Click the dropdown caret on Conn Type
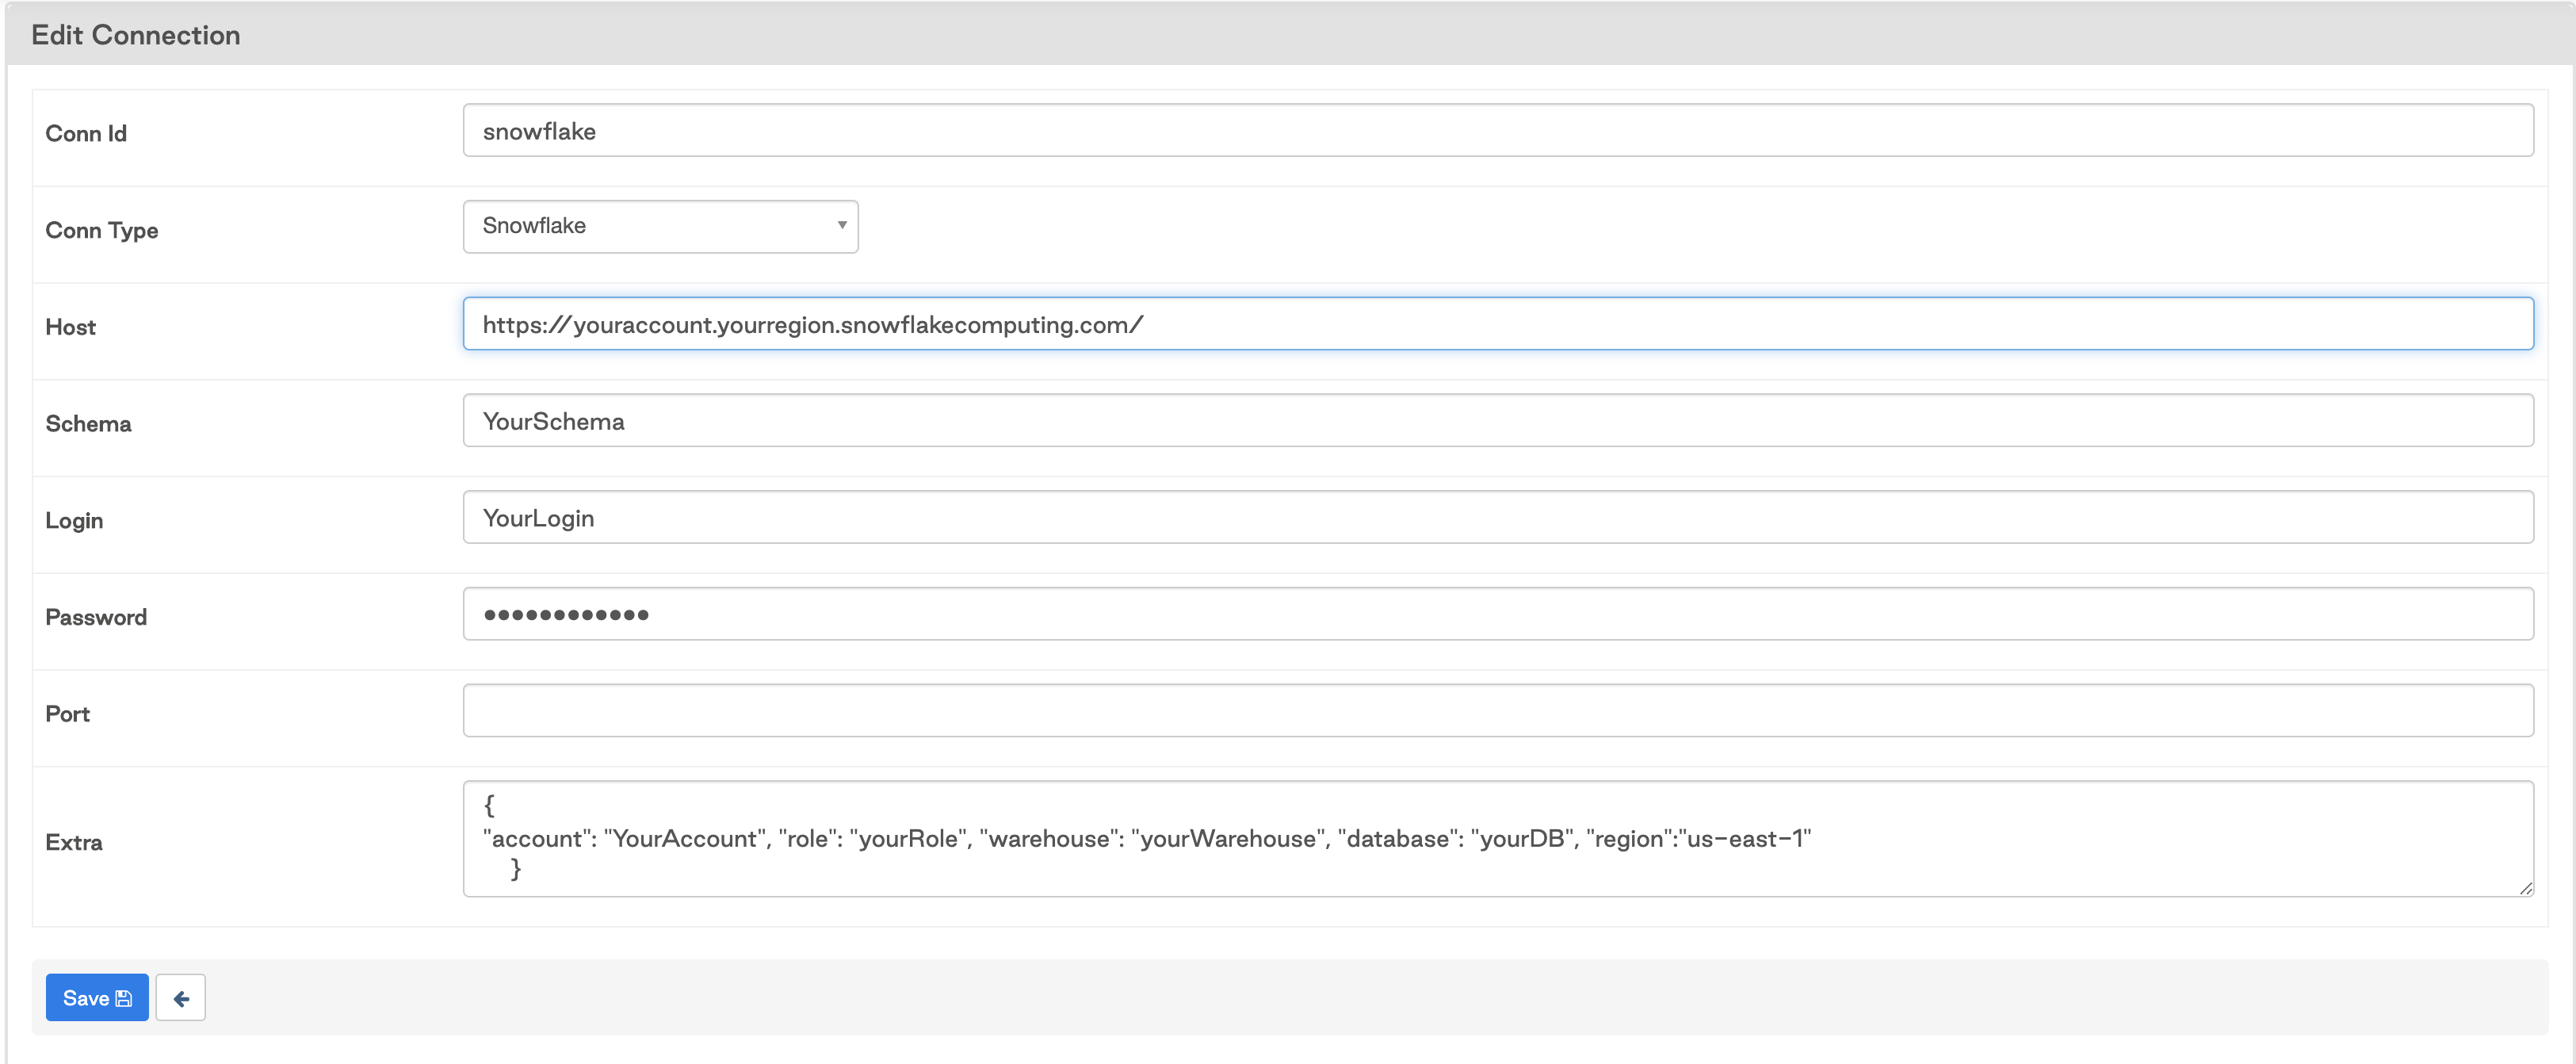This screenshot has height=1064, width=2576. point(840,226)
